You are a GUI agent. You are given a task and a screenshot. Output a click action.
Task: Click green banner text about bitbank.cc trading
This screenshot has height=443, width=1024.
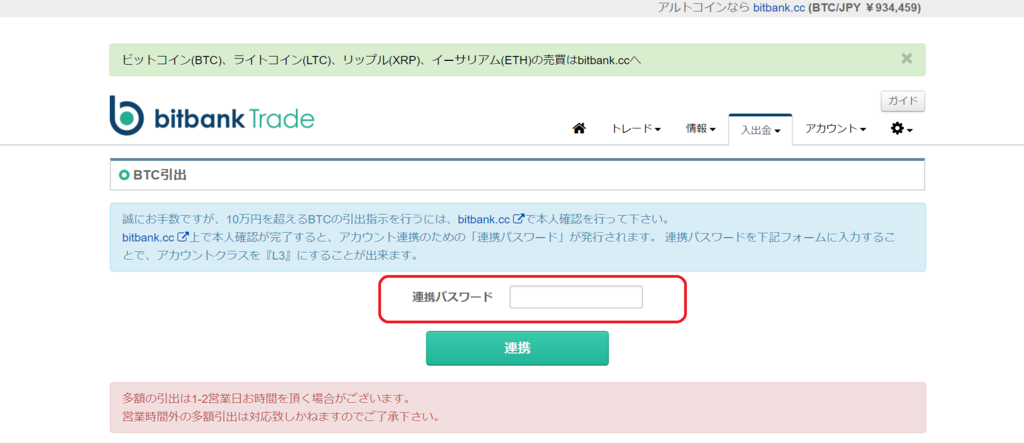tap(382, 59)
